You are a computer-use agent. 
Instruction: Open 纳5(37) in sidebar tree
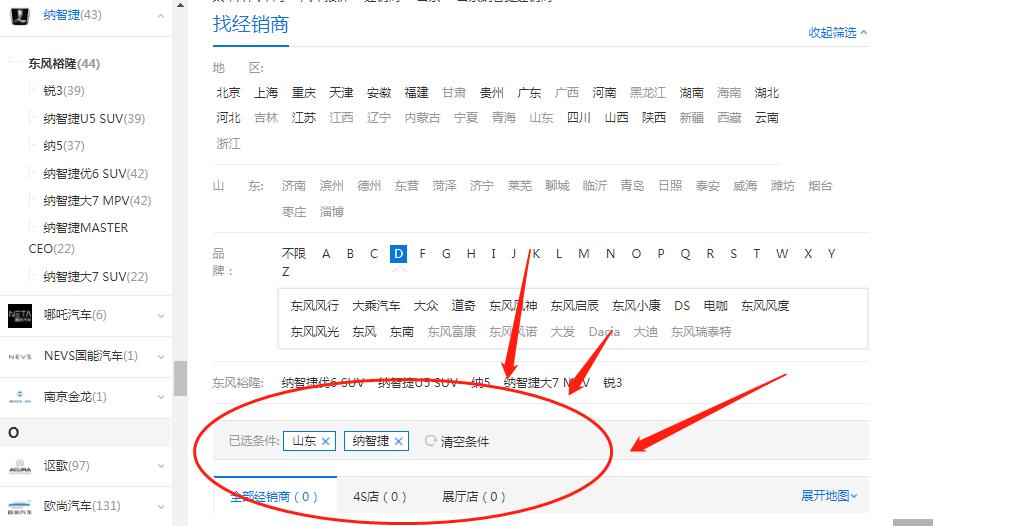(64, 146)
